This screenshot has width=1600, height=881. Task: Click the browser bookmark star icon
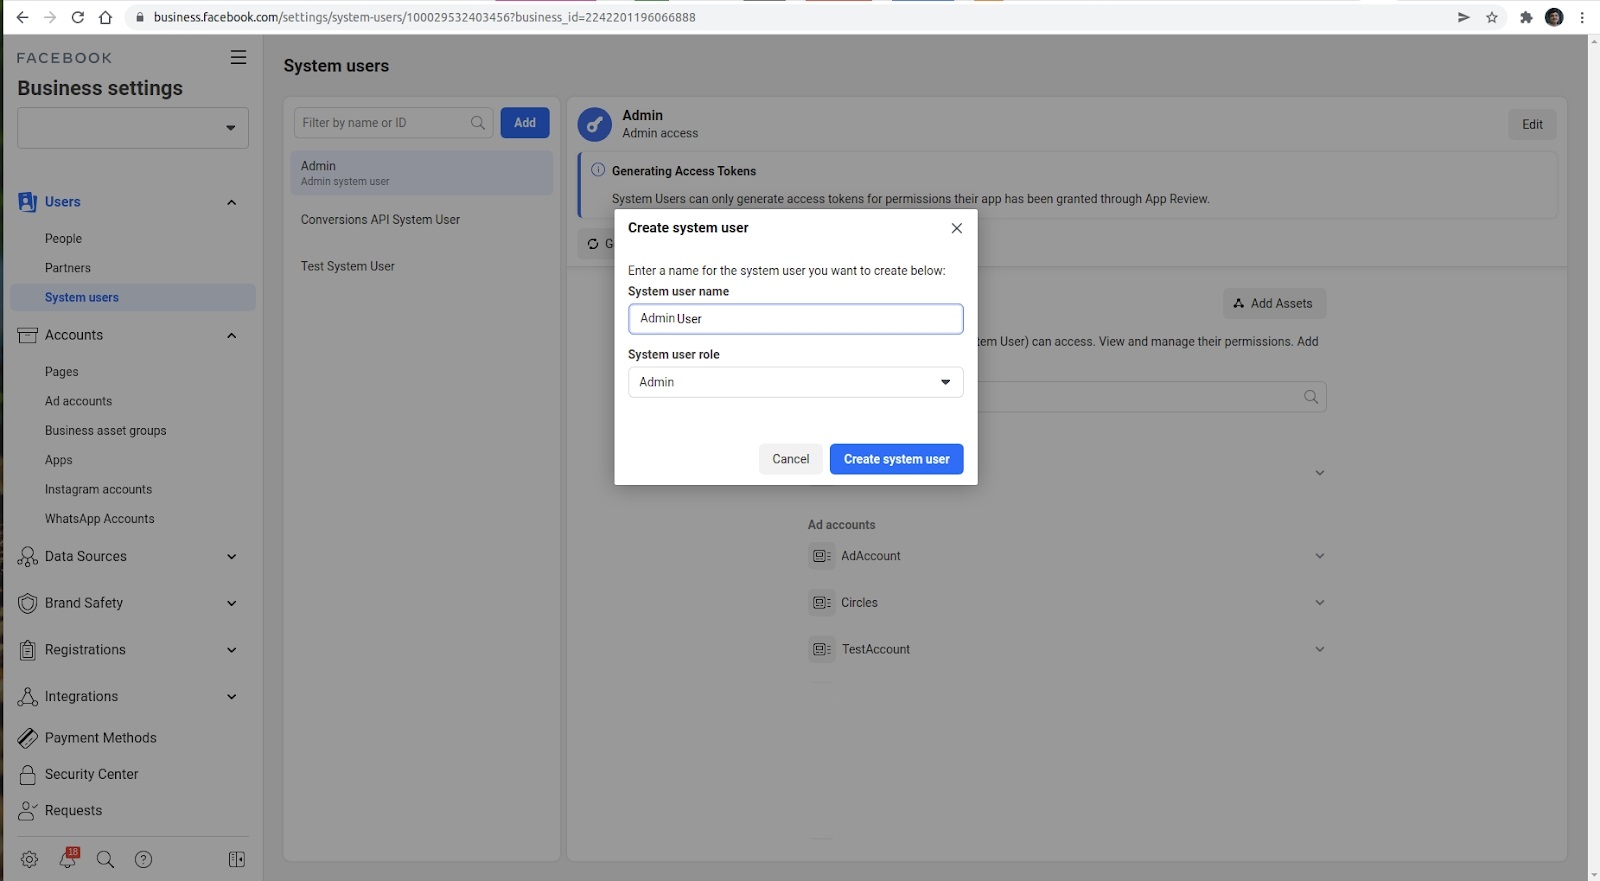click(x=1492, y=17)
